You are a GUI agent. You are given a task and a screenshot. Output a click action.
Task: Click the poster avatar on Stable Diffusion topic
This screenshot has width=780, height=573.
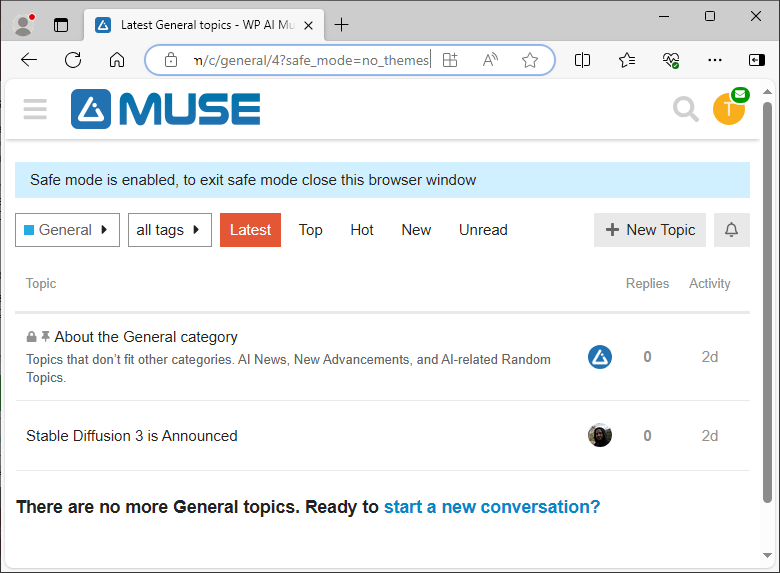[x=600, y=435]
